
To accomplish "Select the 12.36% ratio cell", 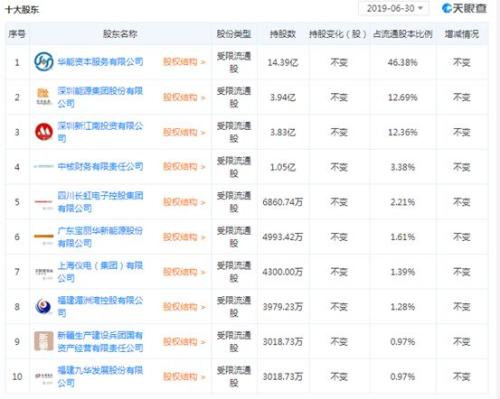I will pos(402,132).
